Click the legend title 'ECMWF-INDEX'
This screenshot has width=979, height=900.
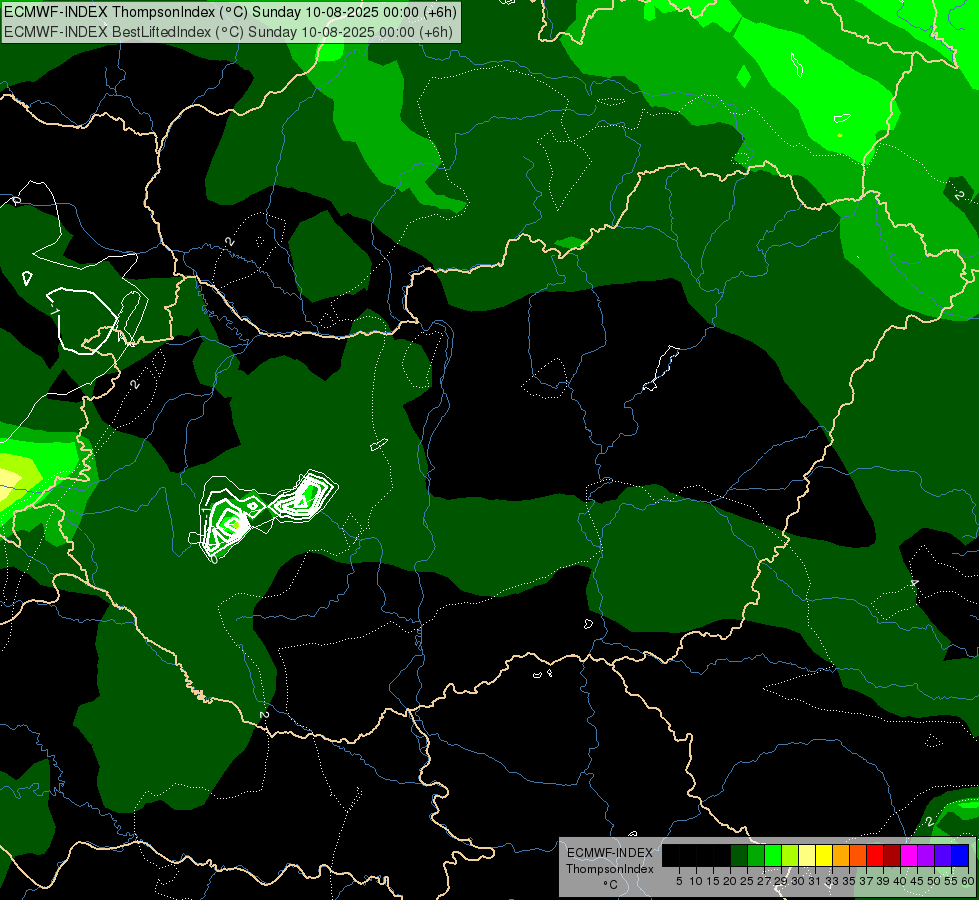pyautogui.click(x=610, y=853)
